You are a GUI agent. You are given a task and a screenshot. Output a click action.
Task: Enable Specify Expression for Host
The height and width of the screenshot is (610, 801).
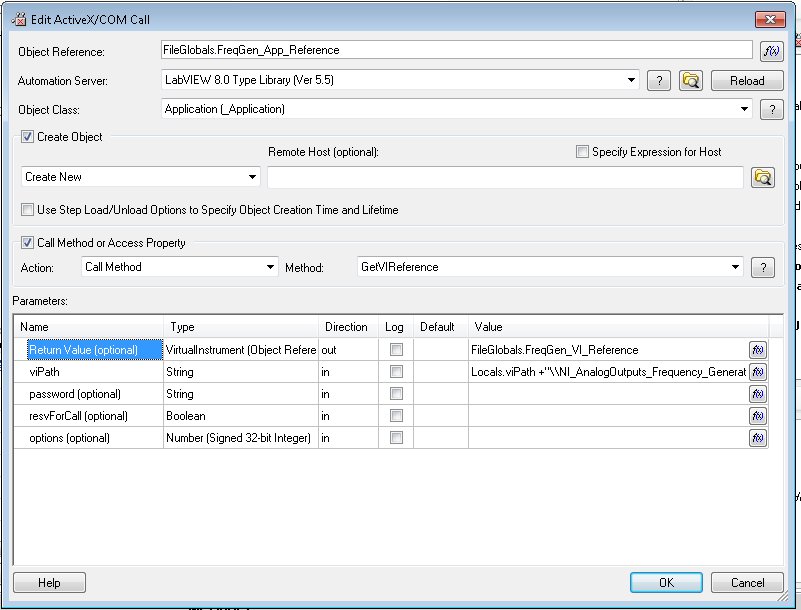582,152
